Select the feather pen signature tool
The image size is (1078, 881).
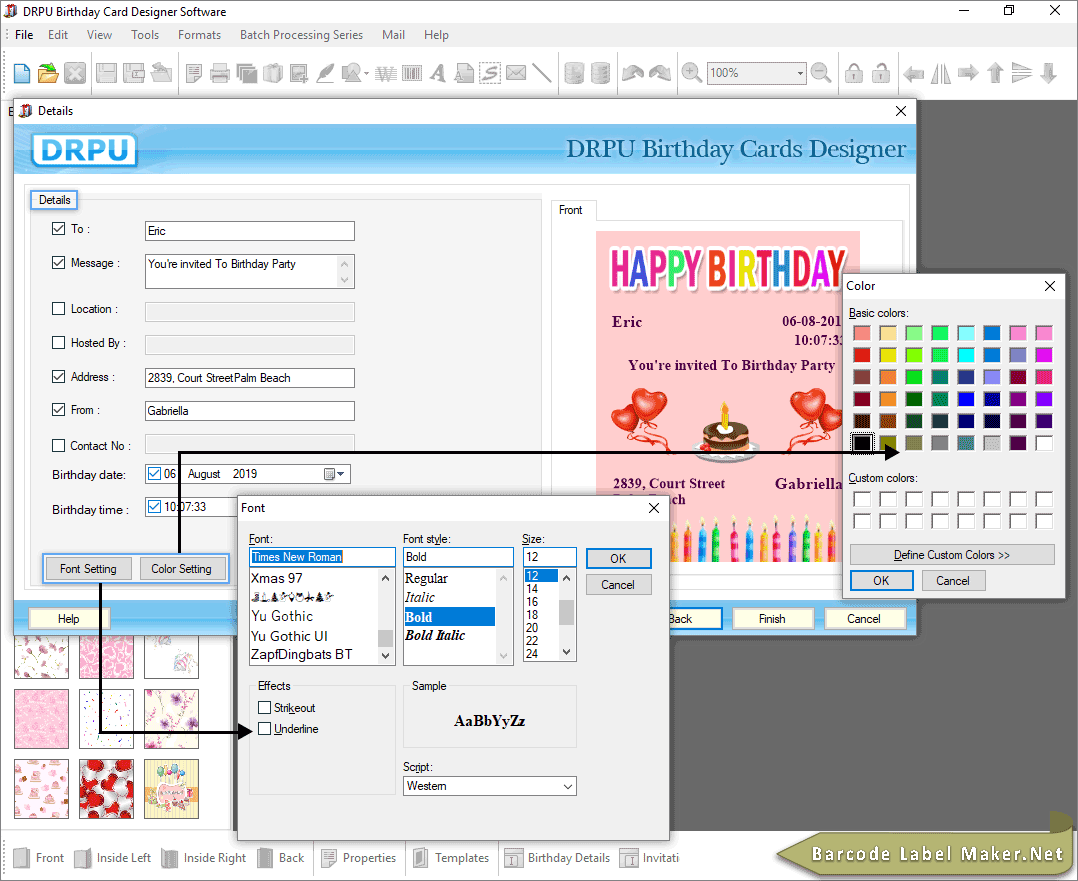[x=324, y=73]
